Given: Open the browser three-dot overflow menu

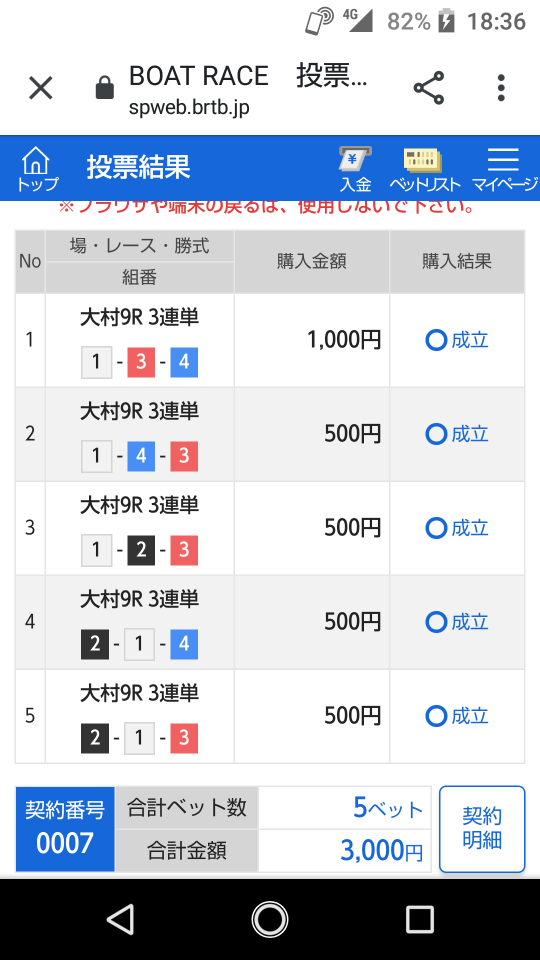Looking at the screenshot, I should [x=501, y=88].
